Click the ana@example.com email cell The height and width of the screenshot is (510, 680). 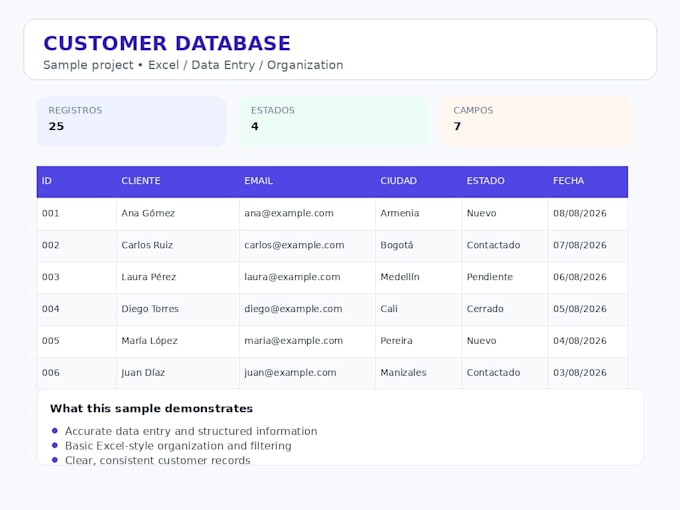[x=307, y=213]
